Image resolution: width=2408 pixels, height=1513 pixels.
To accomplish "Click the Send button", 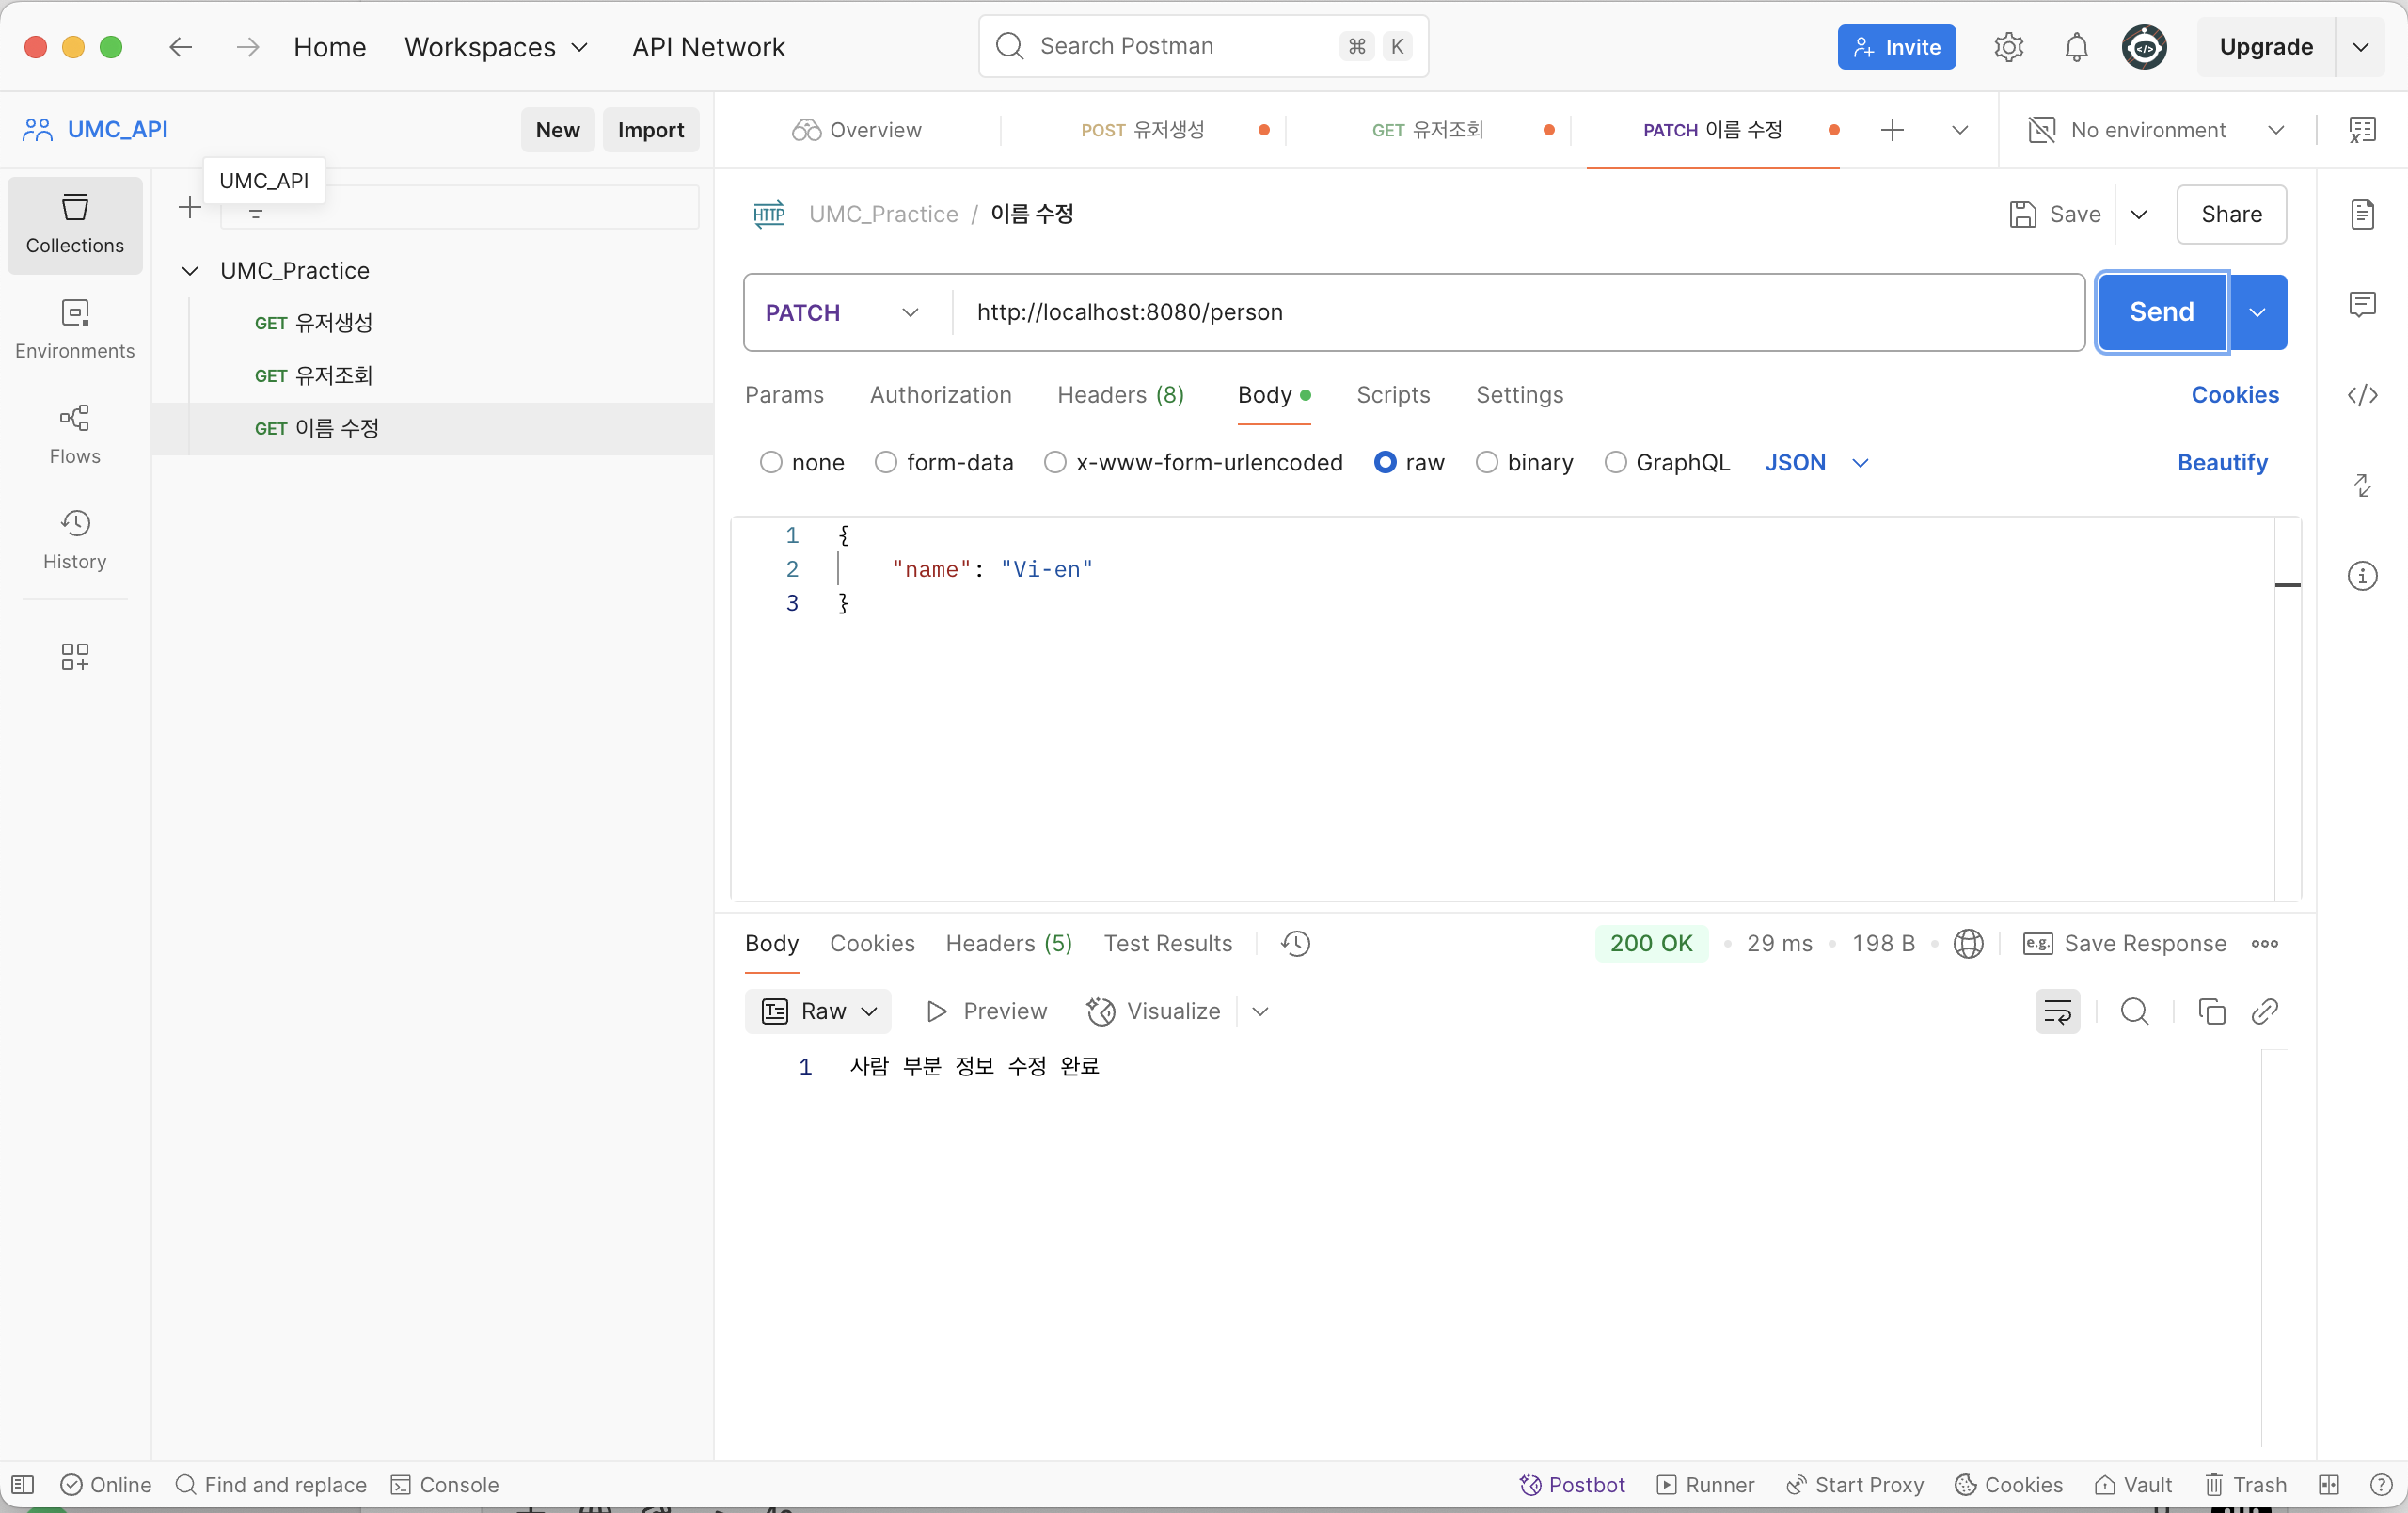I will coord(2161,313).
